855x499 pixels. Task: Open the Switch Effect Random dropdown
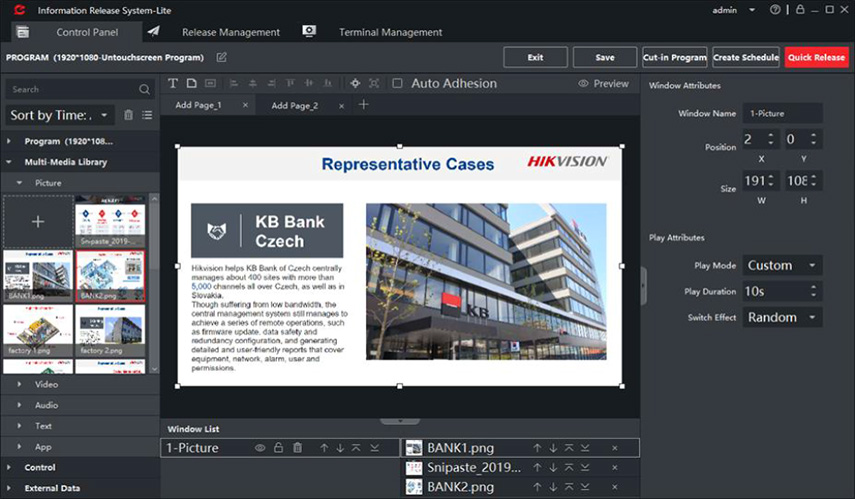tap(782, 317)
